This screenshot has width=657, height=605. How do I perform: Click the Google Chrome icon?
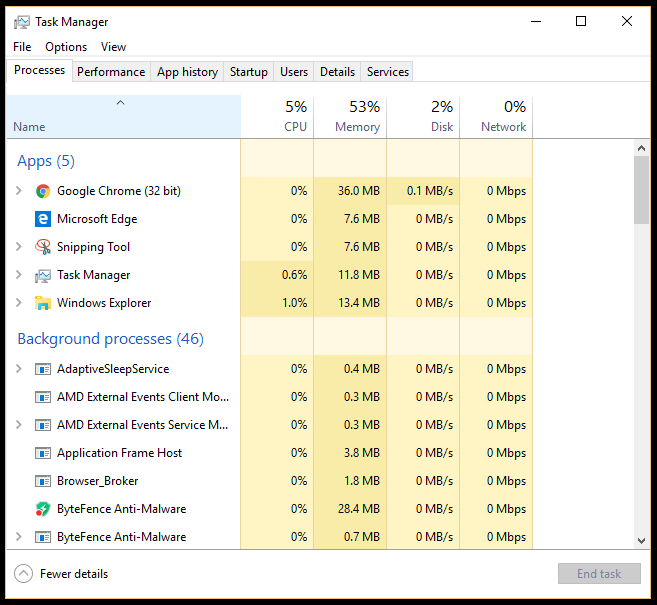coord(43,191)
